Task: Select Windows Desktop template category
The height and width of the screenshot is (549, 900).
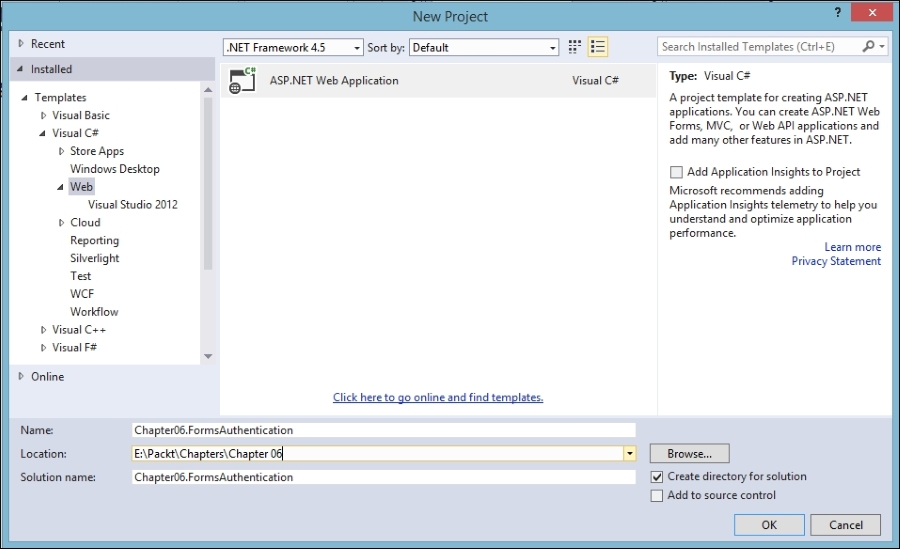Action: pyautogui.click(x=114, y=169)
